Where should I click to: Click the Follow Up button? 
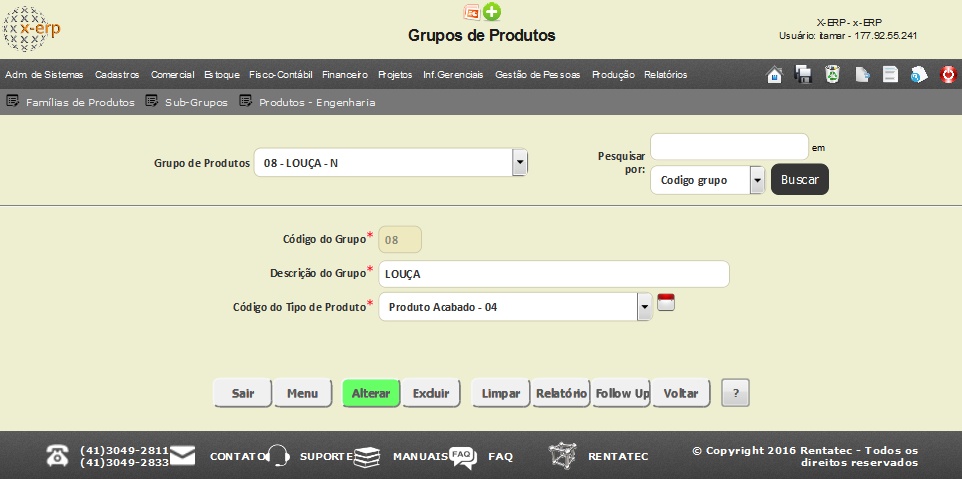(x=621, y=393)
